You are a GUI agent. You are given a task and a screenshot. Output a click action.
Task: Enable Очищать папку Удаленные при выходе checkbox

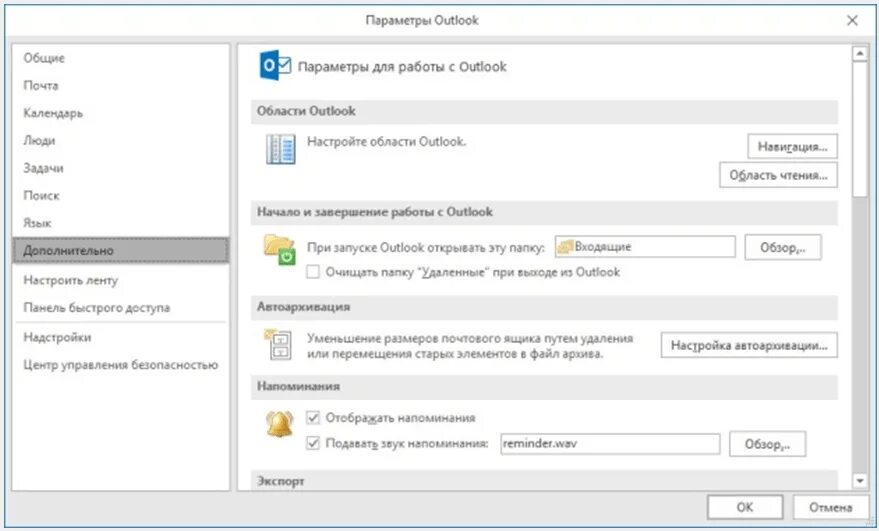[x=313, y=273]
